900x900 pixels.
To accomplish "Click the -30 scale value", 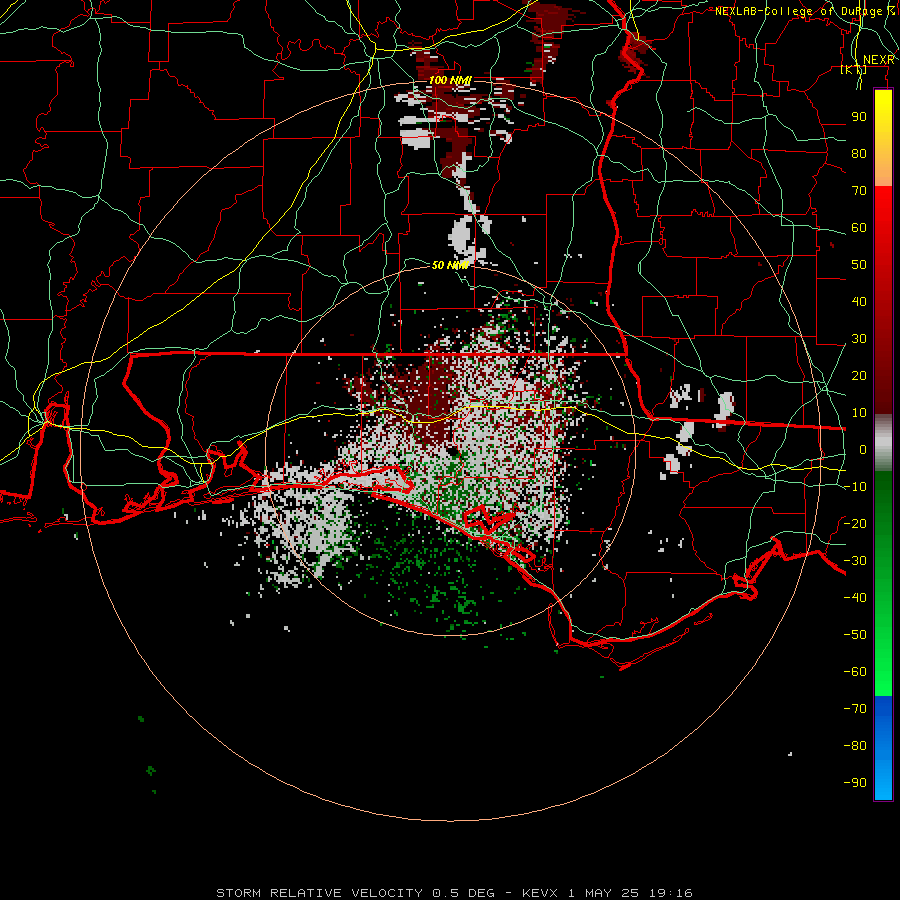I will click(855, 561).
